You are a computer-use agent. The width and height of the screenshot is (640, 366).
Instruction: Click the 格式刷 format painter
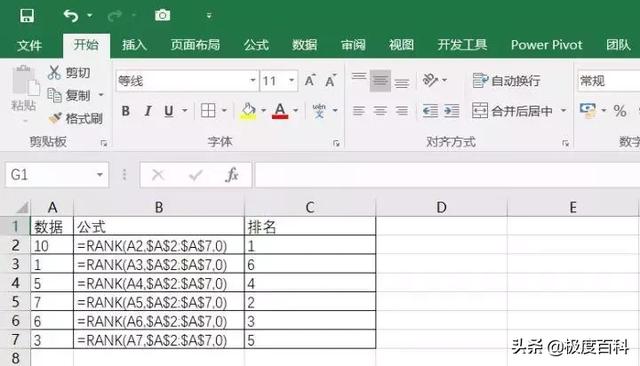click(75, 118)
